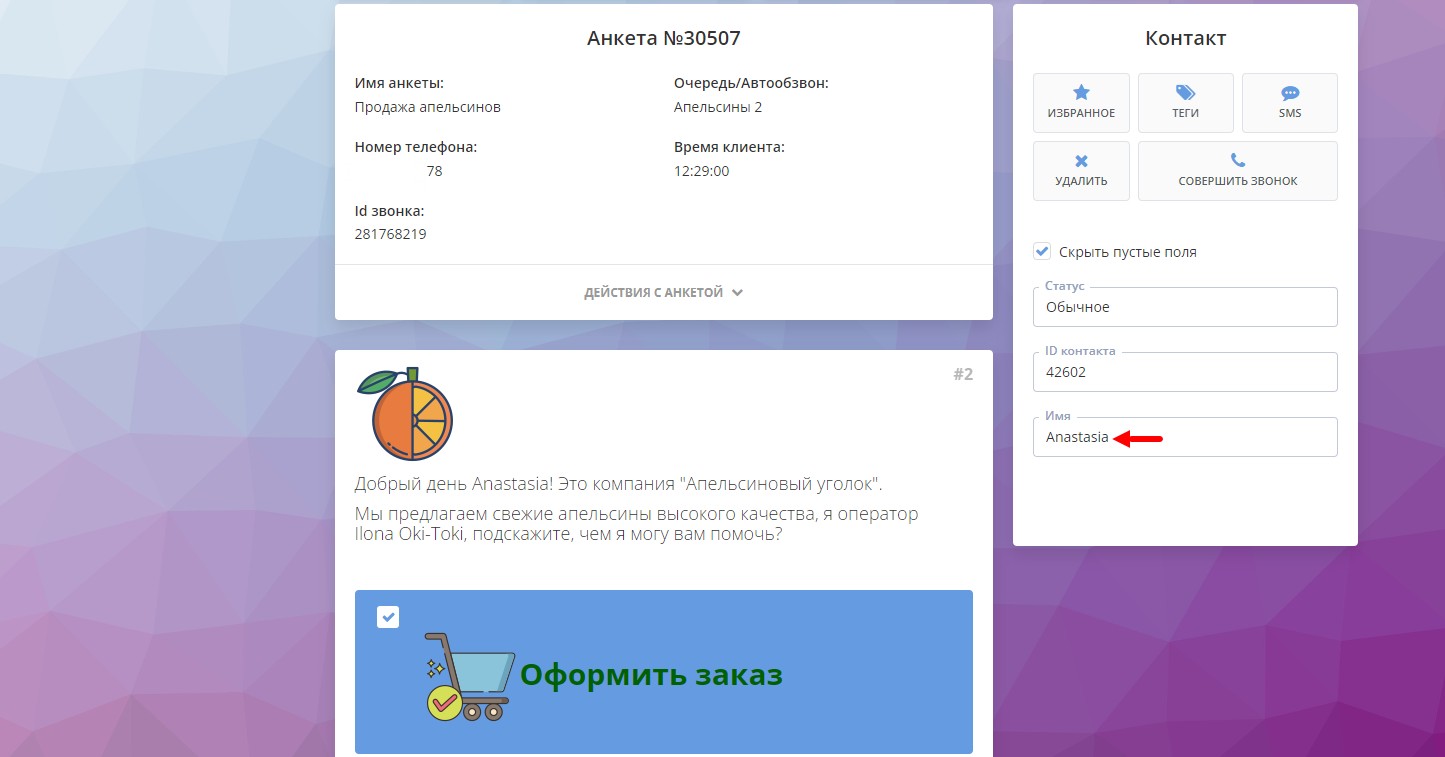Collapse the questionnaire actions chevron

[738, 292]
